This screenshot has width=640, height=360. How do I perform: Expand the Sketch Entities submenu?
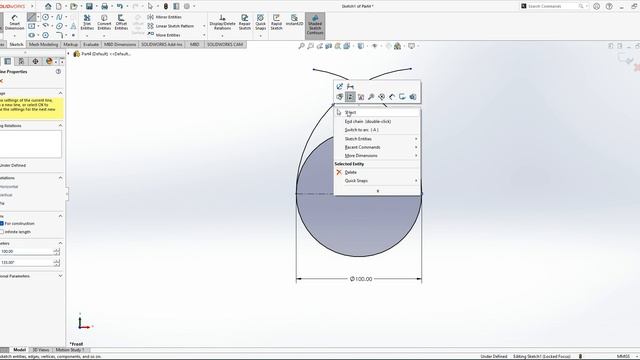coord(377,139)
